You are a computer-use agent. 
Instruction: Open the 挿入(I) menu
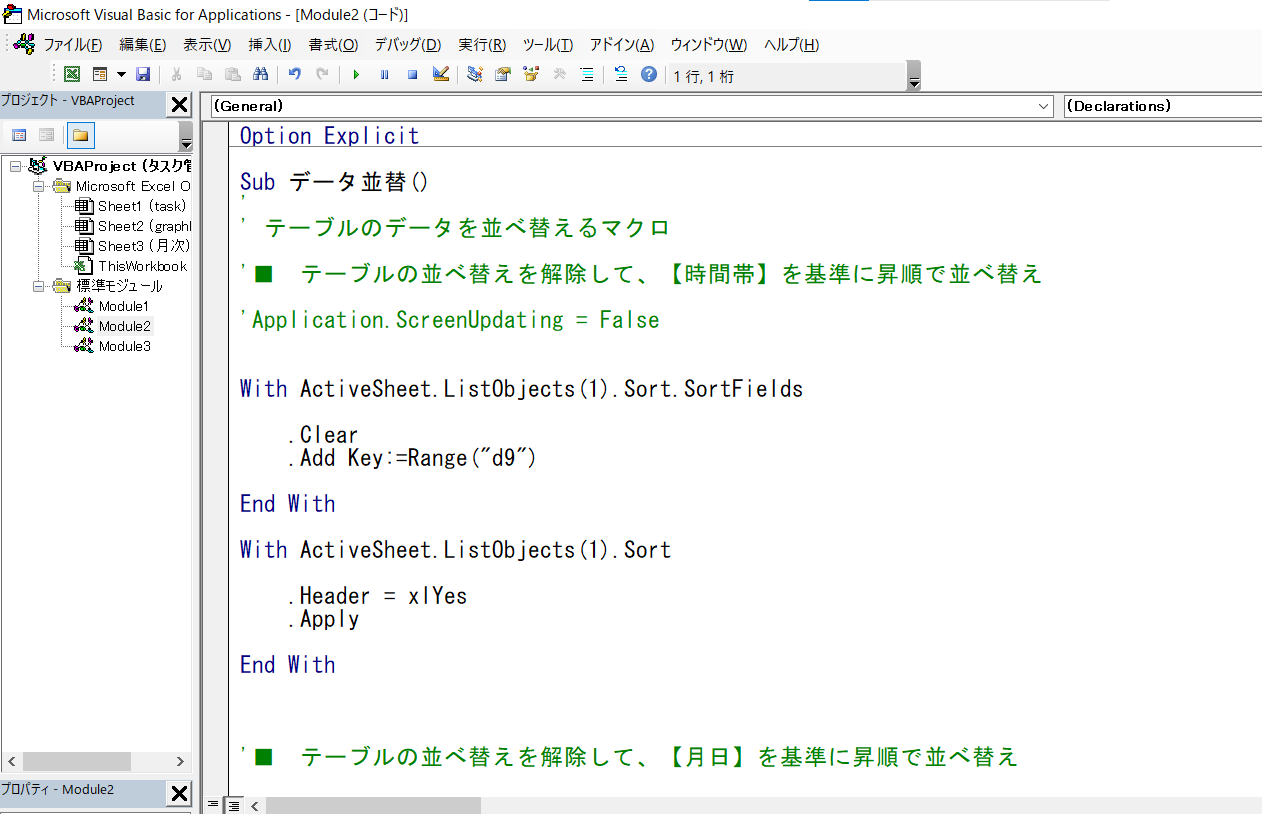coord(269,45)
